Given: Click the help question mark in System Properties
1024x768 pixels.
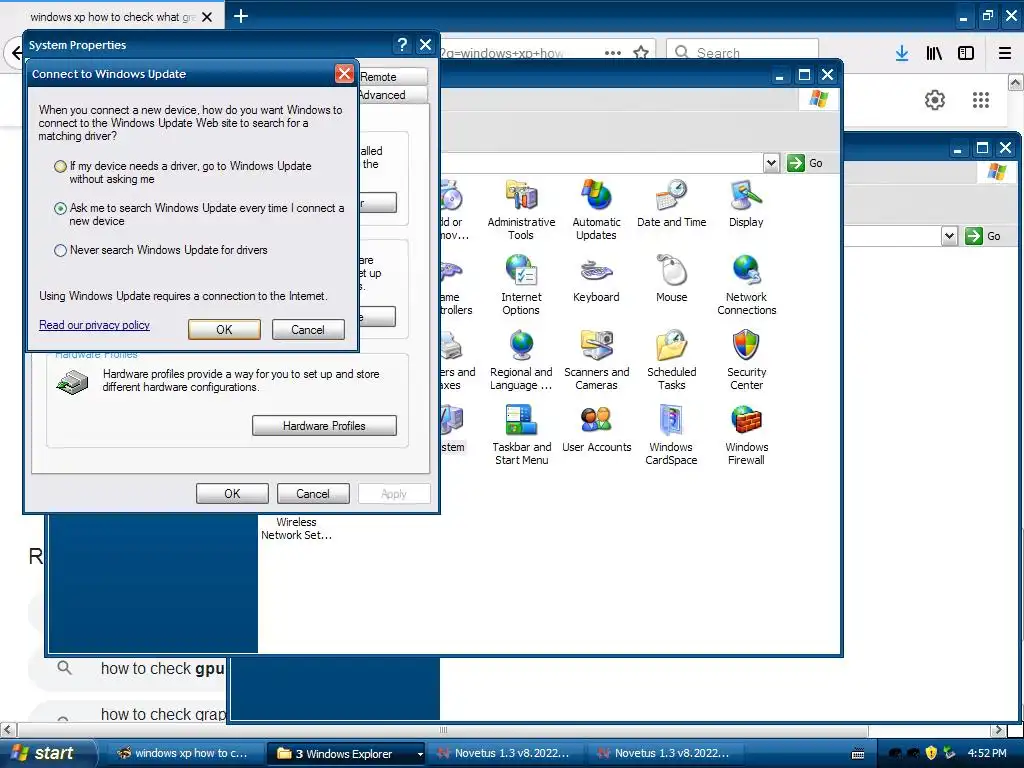Looking at the screenshot, I should 402,44.
